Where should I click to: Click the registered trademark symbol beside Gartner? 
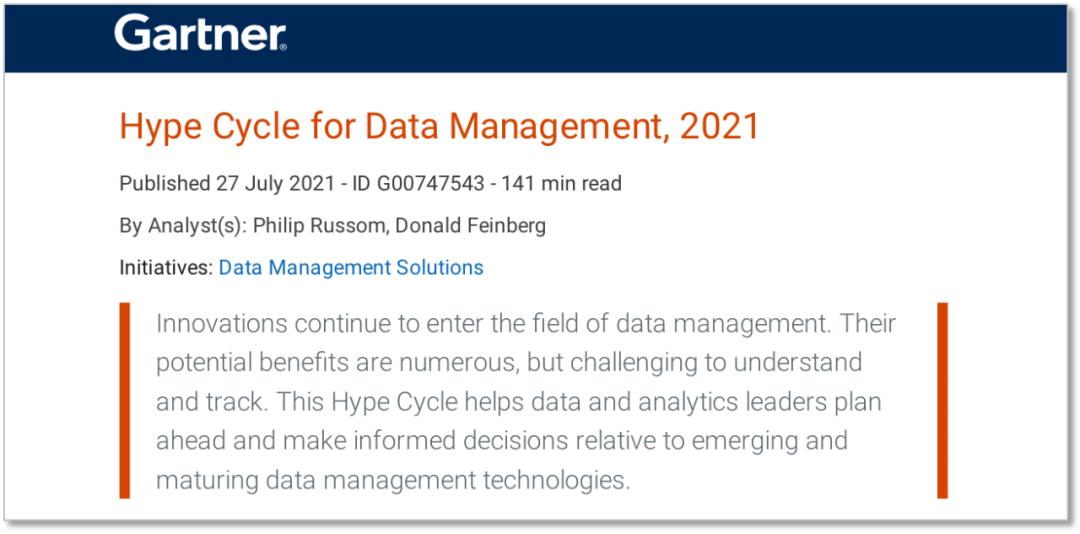(283, 46)
